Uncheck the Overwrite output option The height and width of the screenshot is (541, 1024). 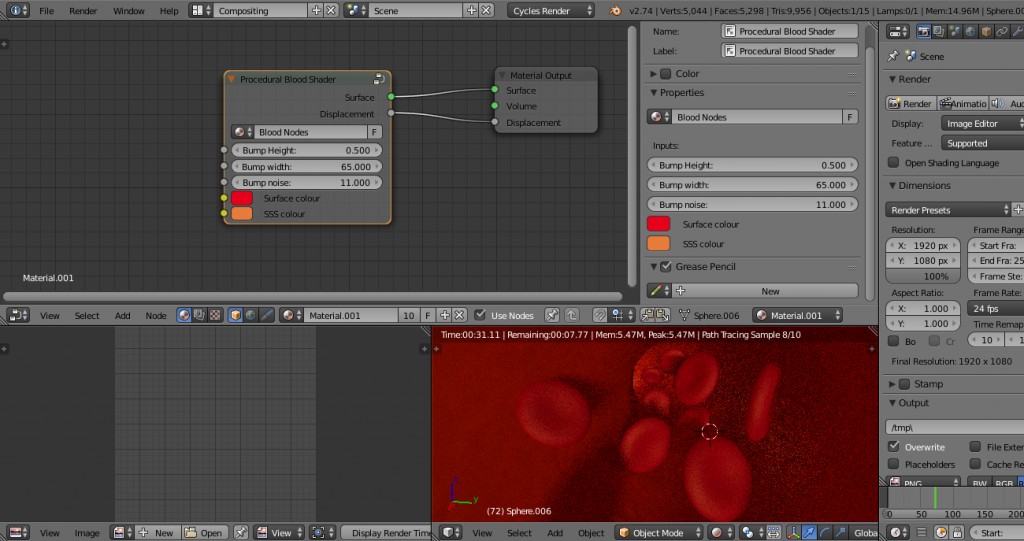tap(895, 447)
